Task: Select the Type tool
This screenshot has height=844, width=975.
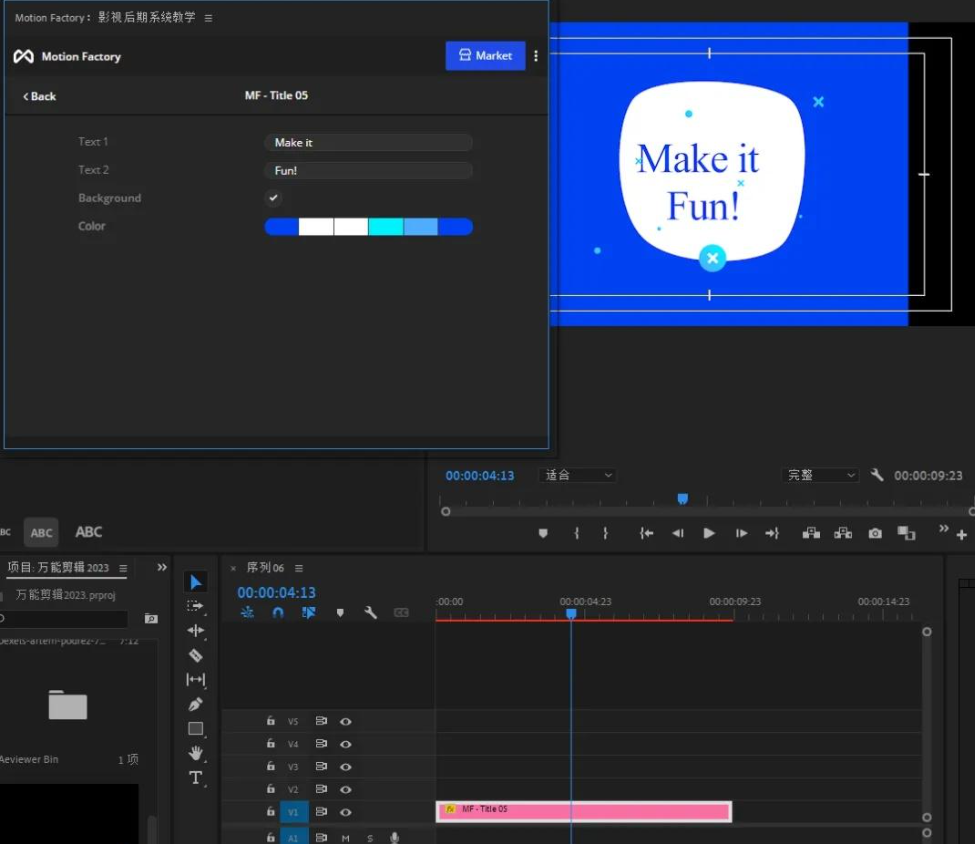Action: (195, 778)
